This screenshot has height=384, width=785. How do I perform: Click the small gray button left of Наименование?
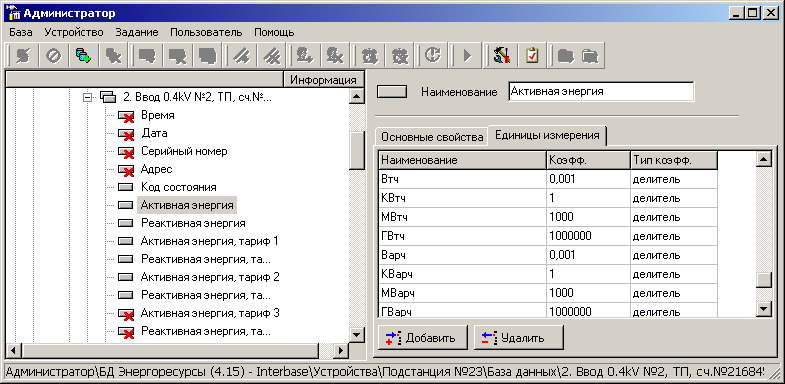[x=391, y=92]
